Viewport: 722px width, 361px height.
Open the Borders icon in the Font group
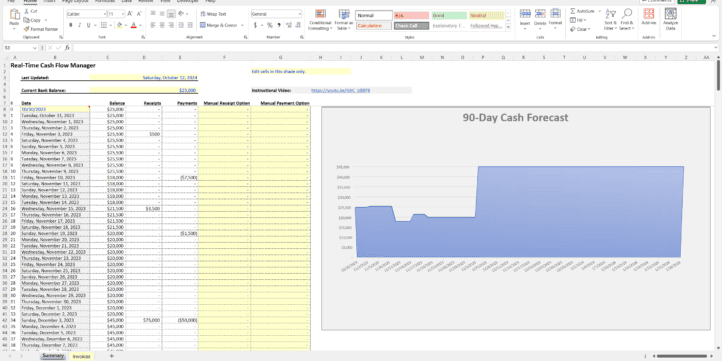tap(104, 25)
